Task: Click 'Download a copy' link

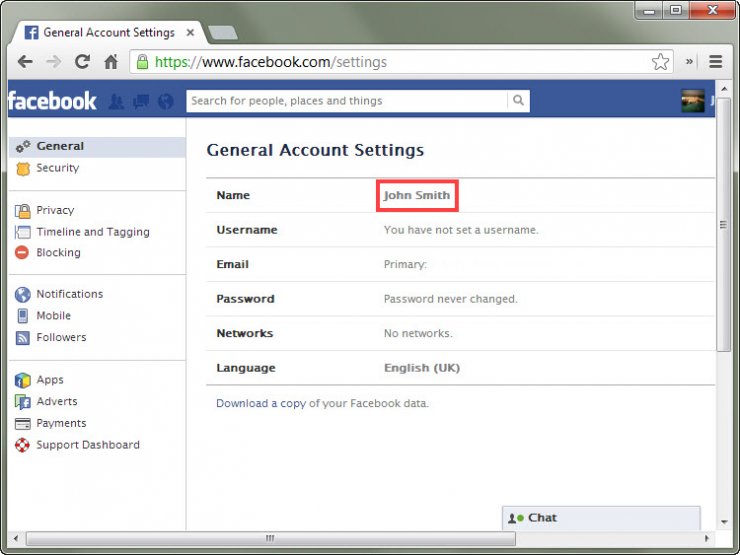Action: click(261, 404)
